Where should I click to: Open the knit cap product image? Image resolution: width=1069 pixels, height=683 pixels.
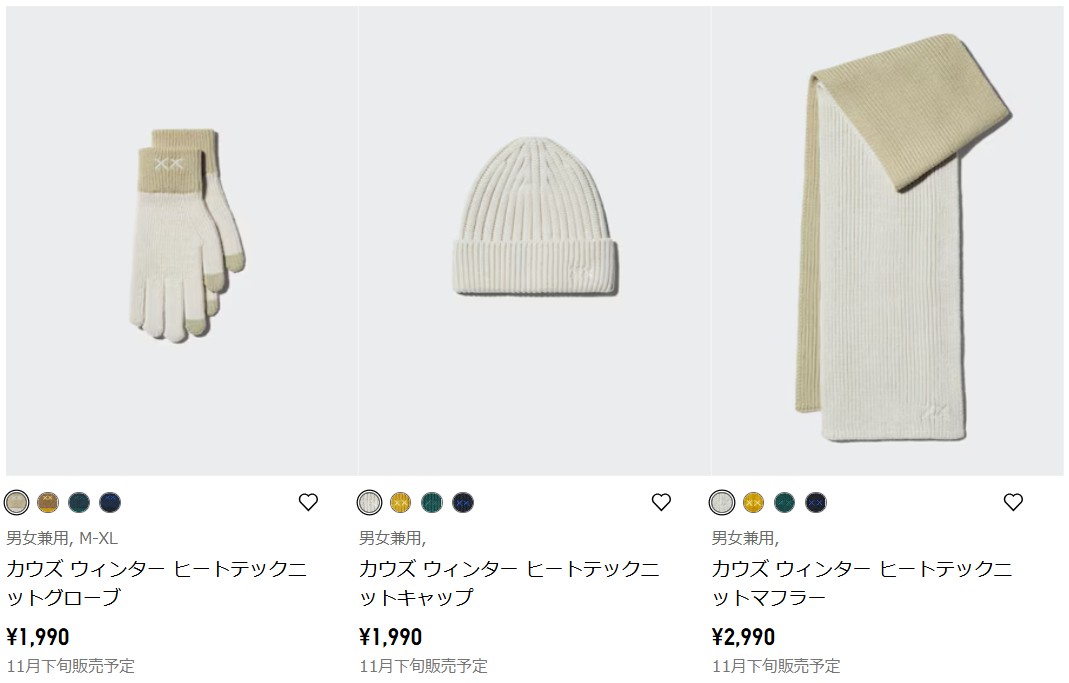coord(534,241)
